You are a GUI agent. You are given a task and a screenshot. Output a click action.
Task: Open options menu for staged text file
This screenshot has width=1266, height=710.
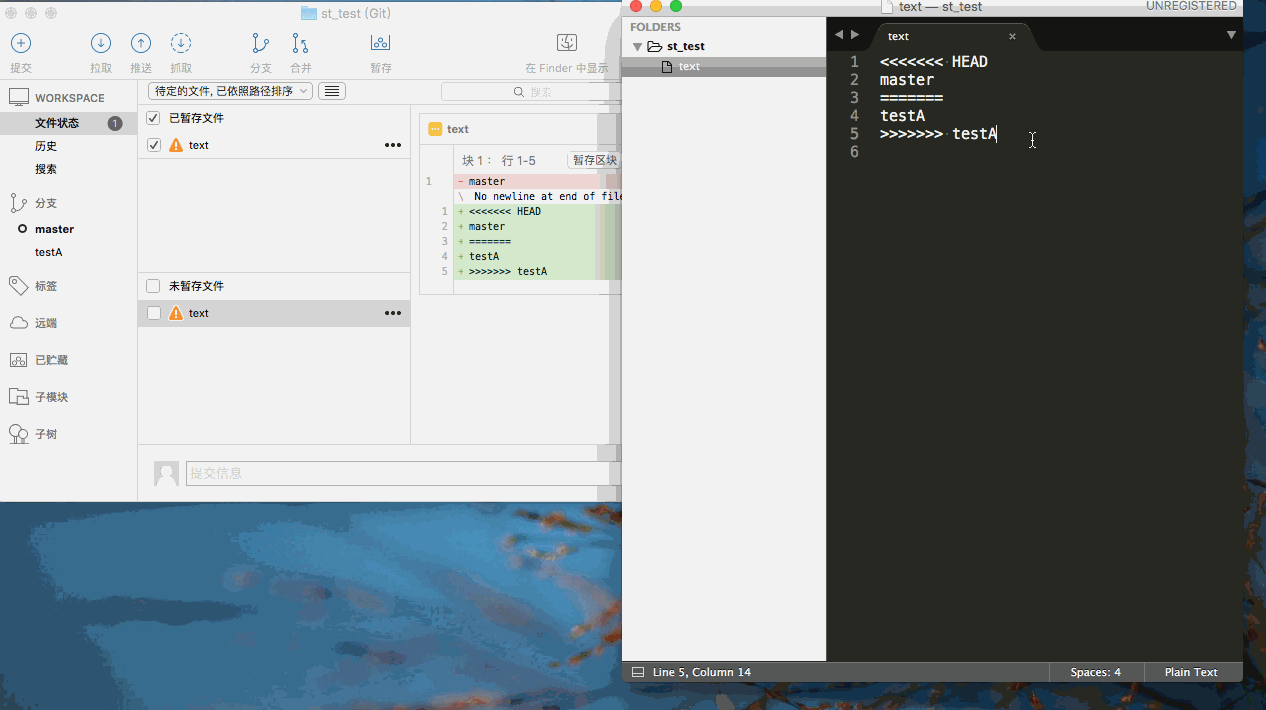(393, 145)
